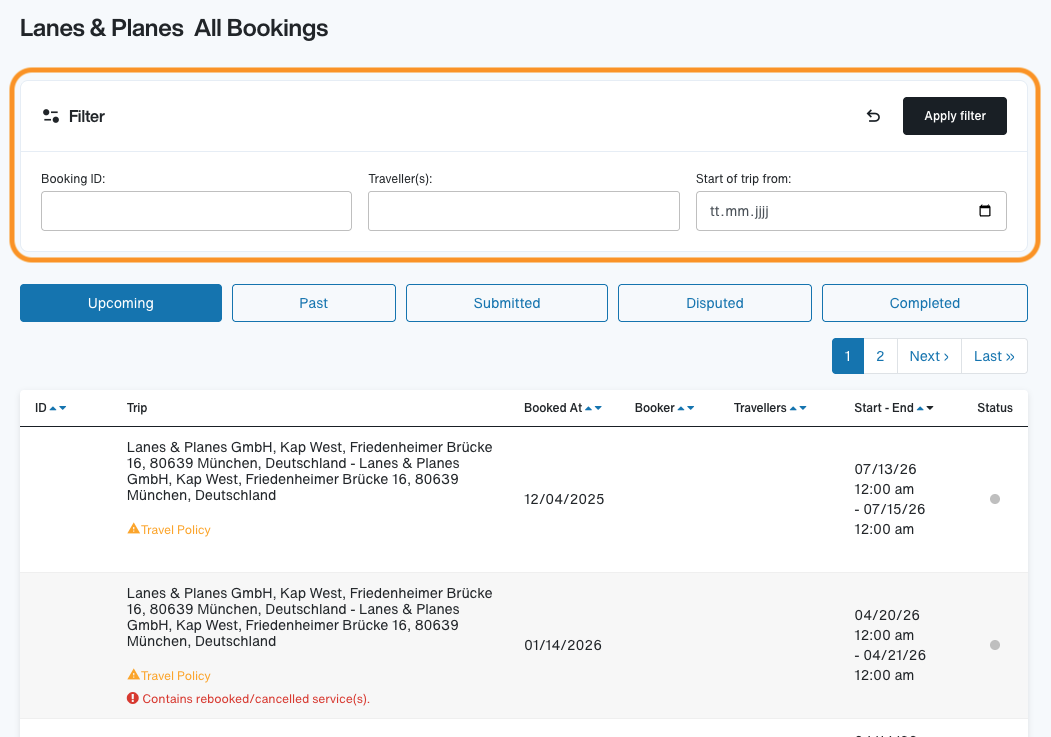Click the Start of trip from date field
The height and width of the screenshot is (737, 1051).
[x=851, y=211]
